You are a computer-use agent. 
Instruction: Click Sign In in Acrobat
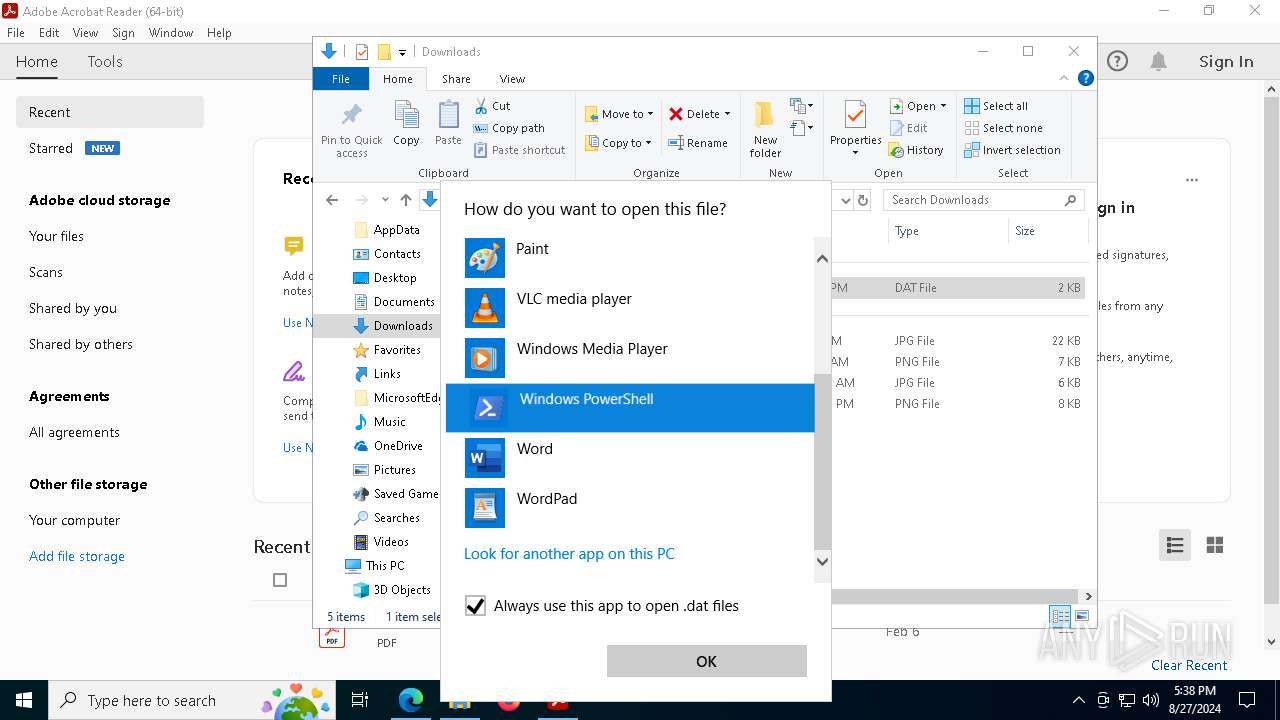pos(1226,62)
